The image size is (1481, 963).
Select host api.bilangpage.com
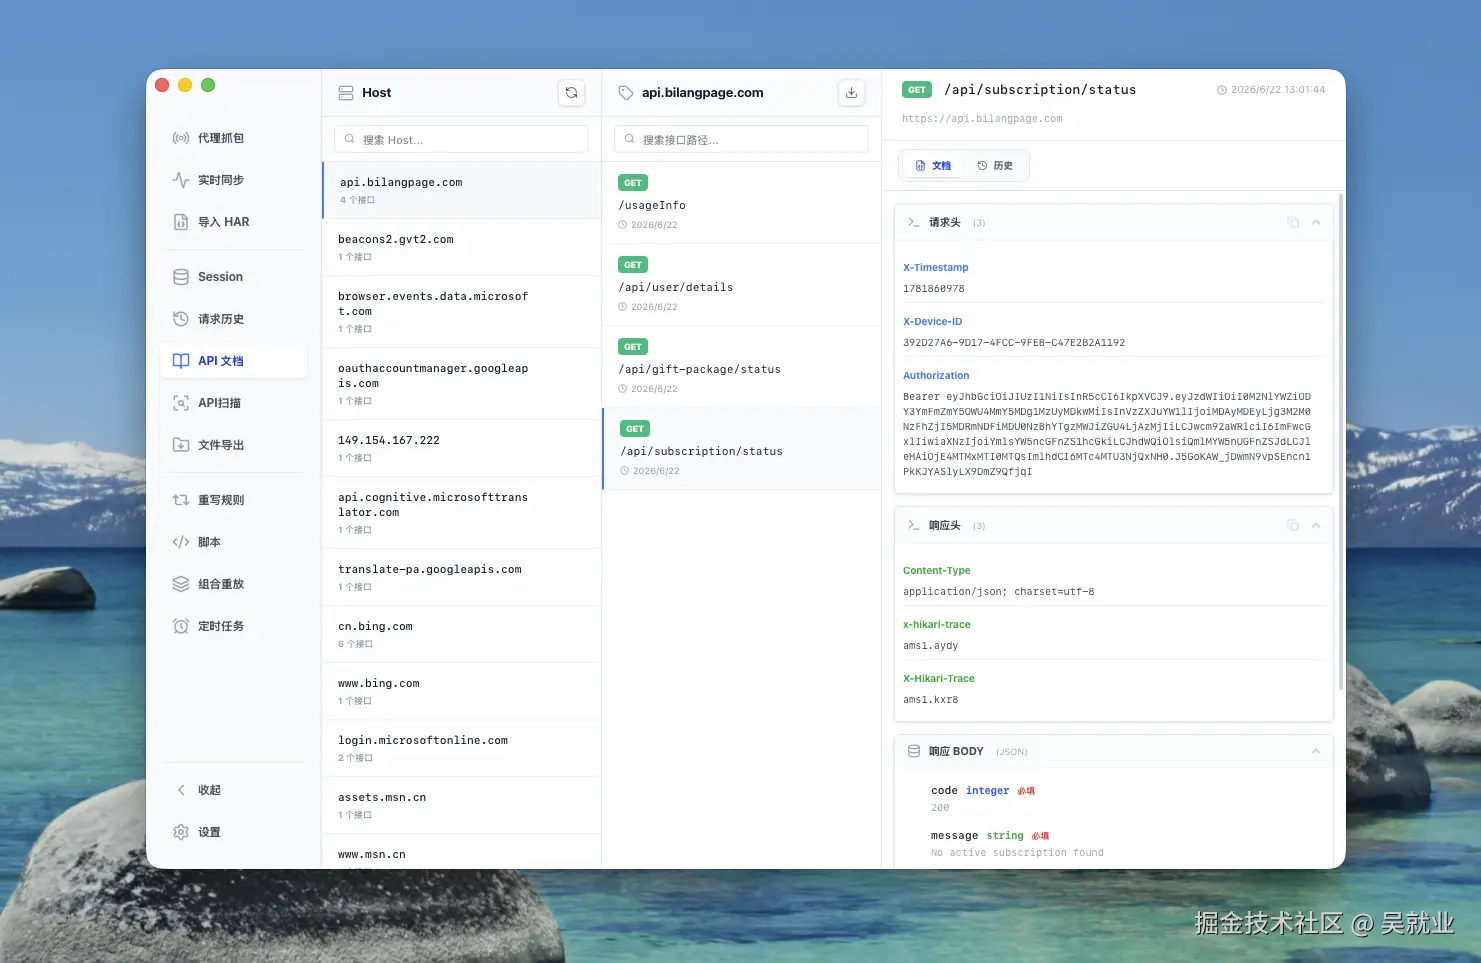[461, 190]
